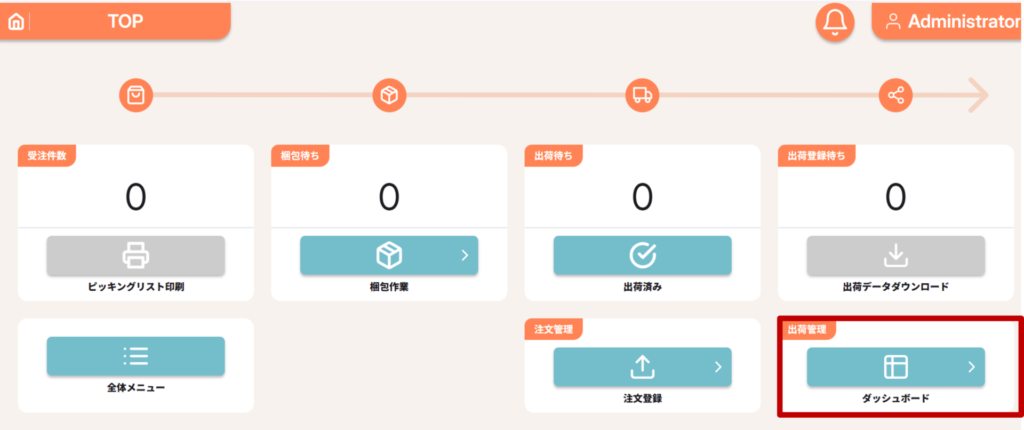Click the printer icon for ピッキングリスト印刷
The height and width of the screenshot is (430, 1024).
click(136, 256)
